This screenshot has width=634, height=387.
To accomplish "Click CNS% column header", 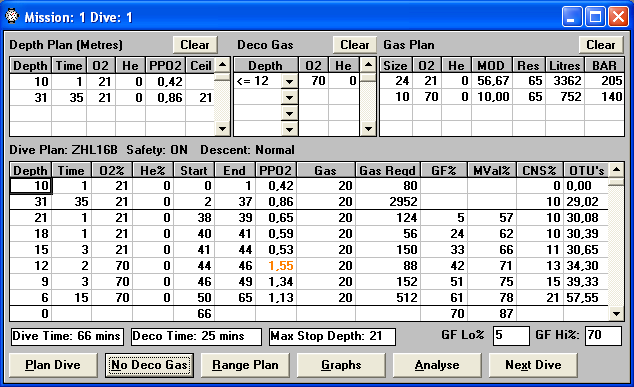I will (539, 171).
